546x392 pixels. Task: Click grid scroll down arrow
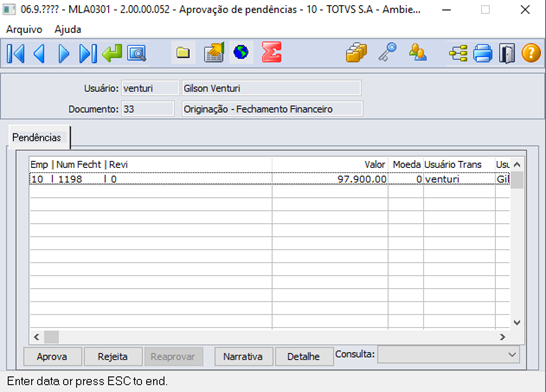(517, 323)
